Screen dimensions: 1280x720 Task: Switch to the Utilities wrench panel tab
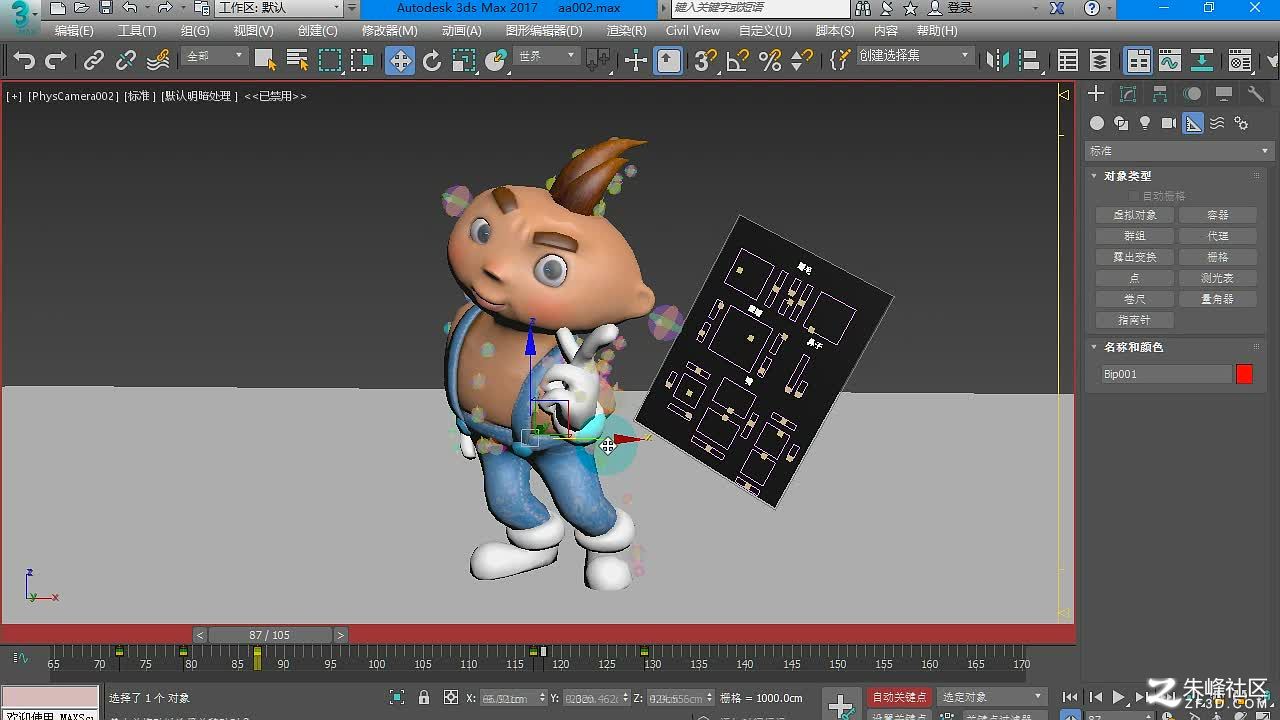tap(1256, 94)
